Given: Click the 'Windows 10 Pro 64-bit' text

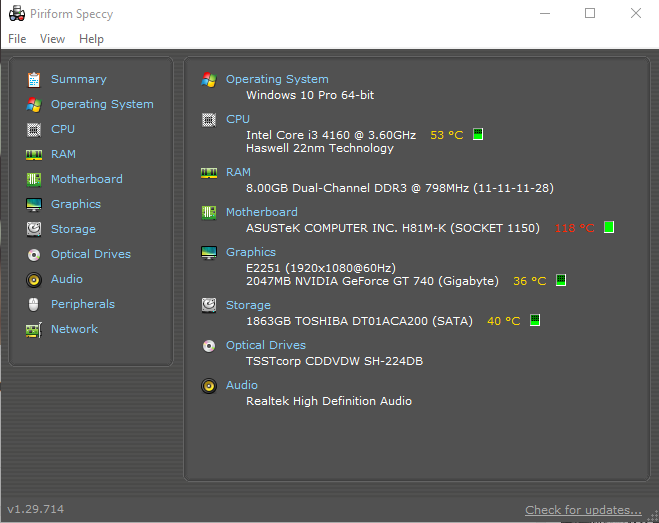Looking at the screenshot, I should [310, 95].
